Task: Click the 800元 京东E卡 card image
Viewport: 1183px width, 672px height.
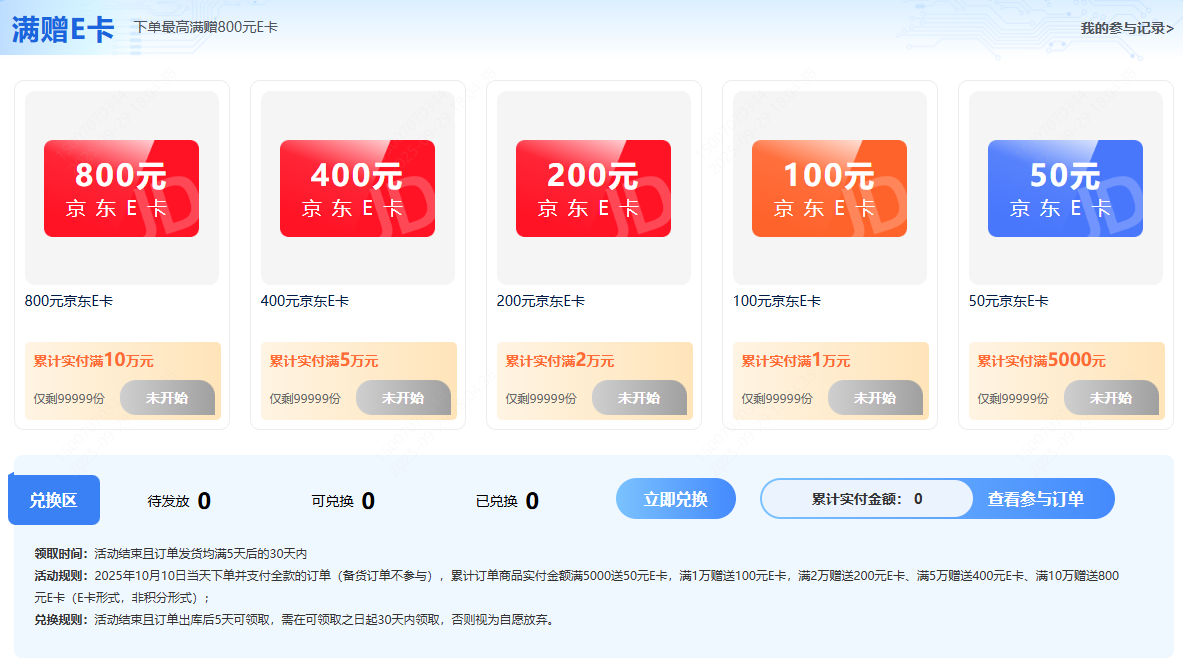Action: point(121,188)
